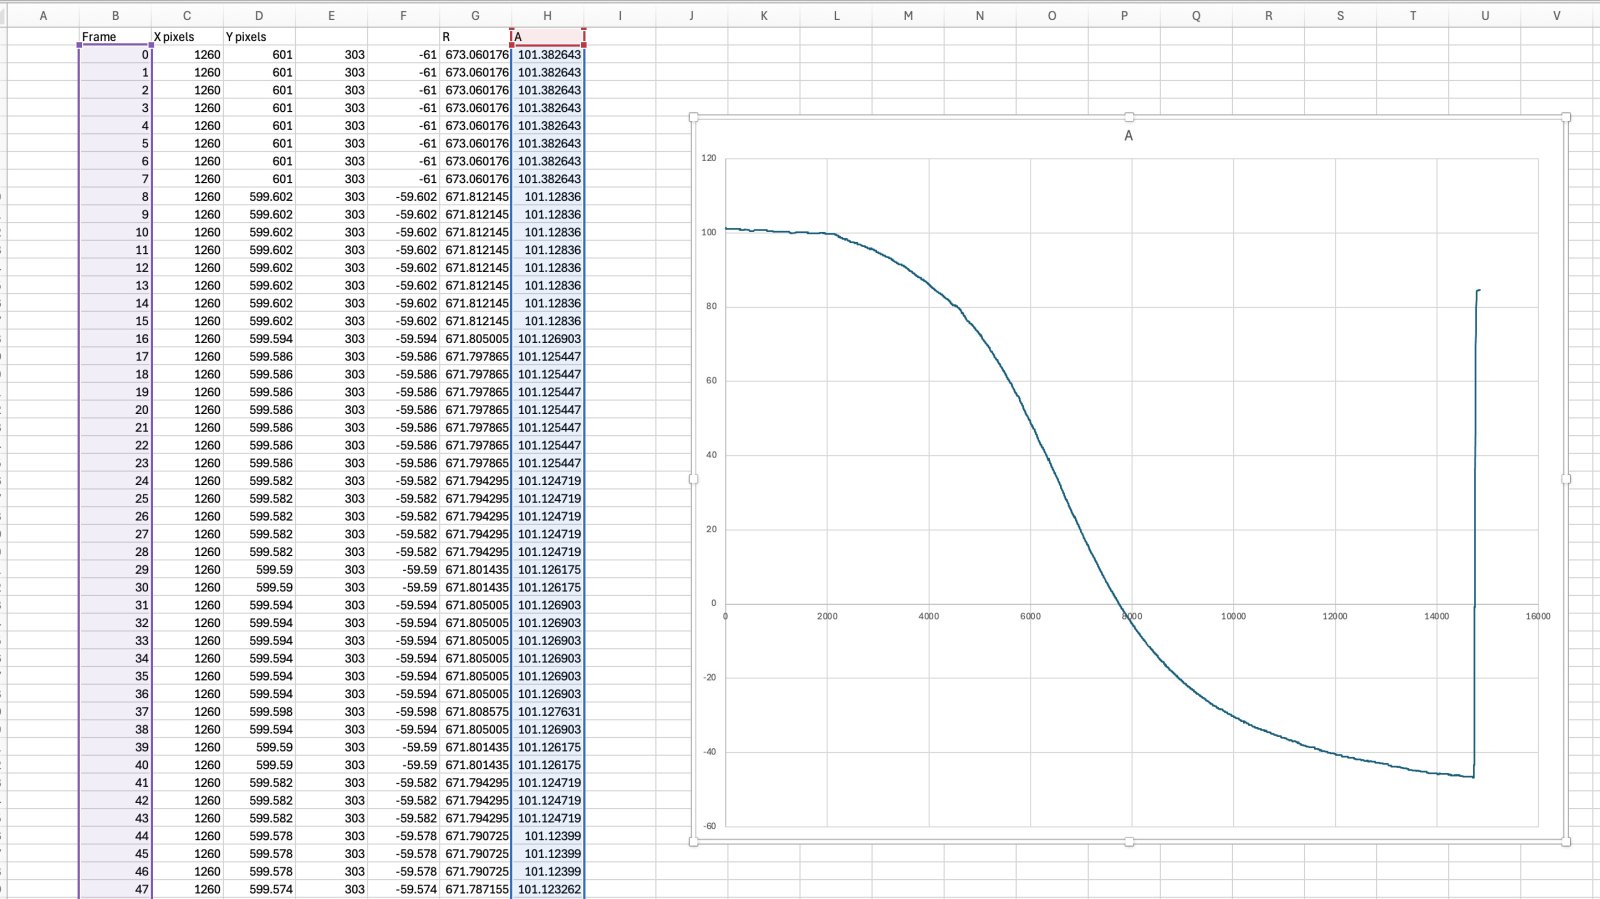Click the chart's left-middle resize handle
The image size is (1600, 899).
click(x=693, y=479)
